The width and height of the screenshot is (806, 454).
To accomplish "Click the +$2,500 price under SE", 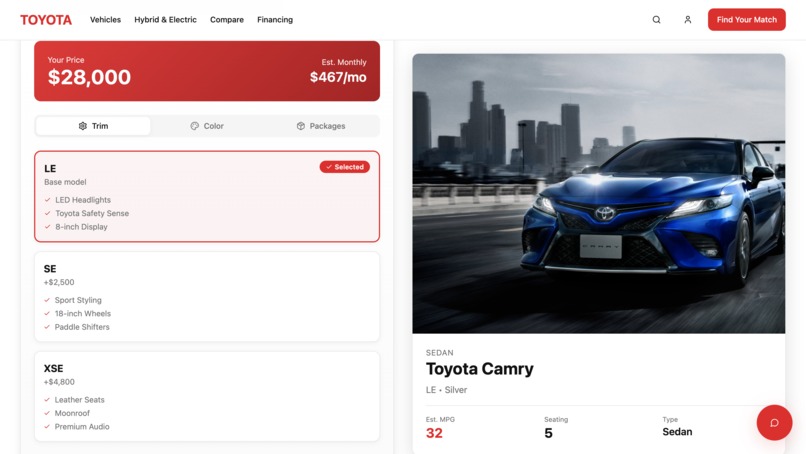I will click(59, 282).
